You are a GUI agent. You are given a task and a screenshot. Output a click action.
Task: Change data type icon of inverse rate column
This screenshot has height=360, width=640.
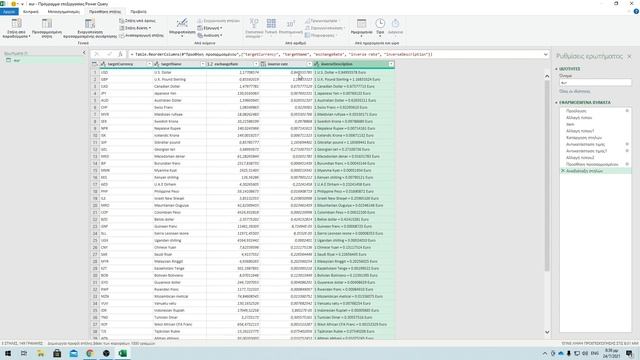(263, 64)
